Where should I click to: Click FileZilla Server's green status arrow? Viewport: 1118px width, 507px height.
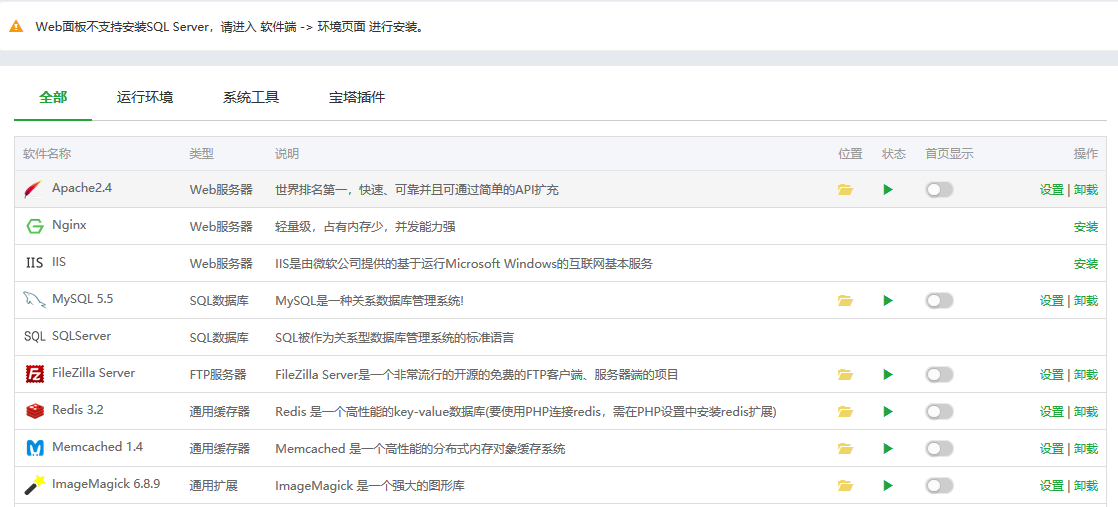click(888, 374)
